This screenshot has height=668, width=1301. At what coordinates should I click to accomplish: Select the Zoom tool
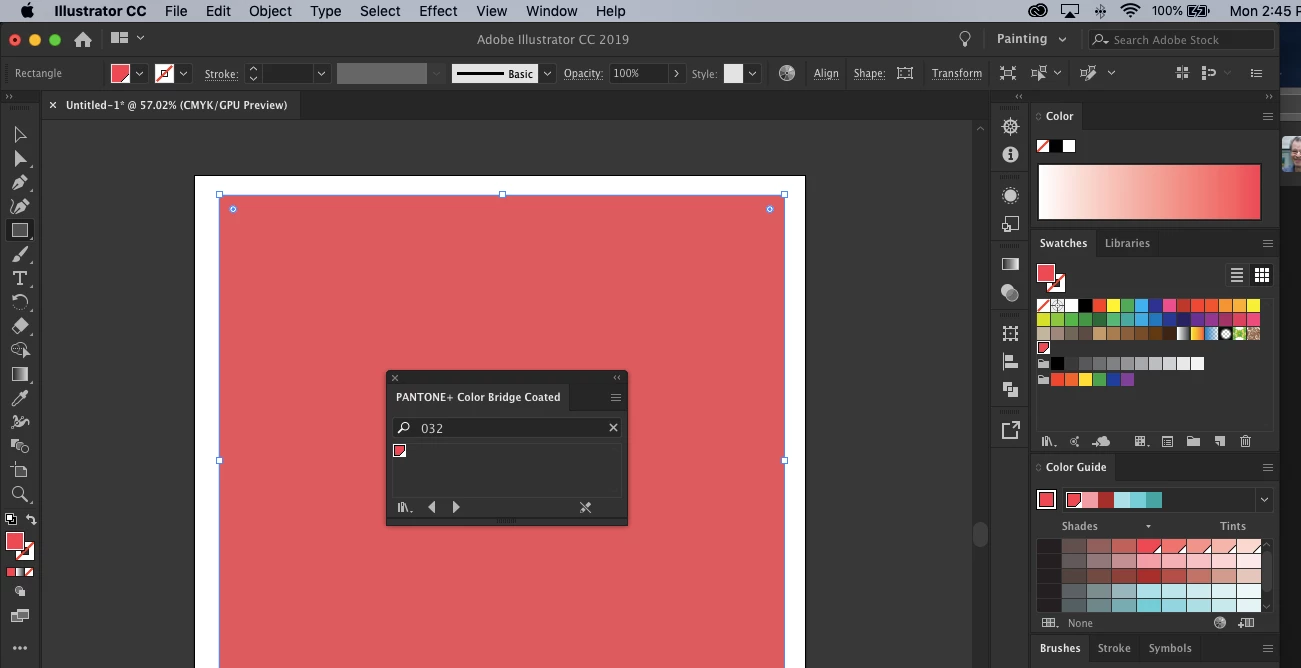pyautogui.click(x=19, y=494)
